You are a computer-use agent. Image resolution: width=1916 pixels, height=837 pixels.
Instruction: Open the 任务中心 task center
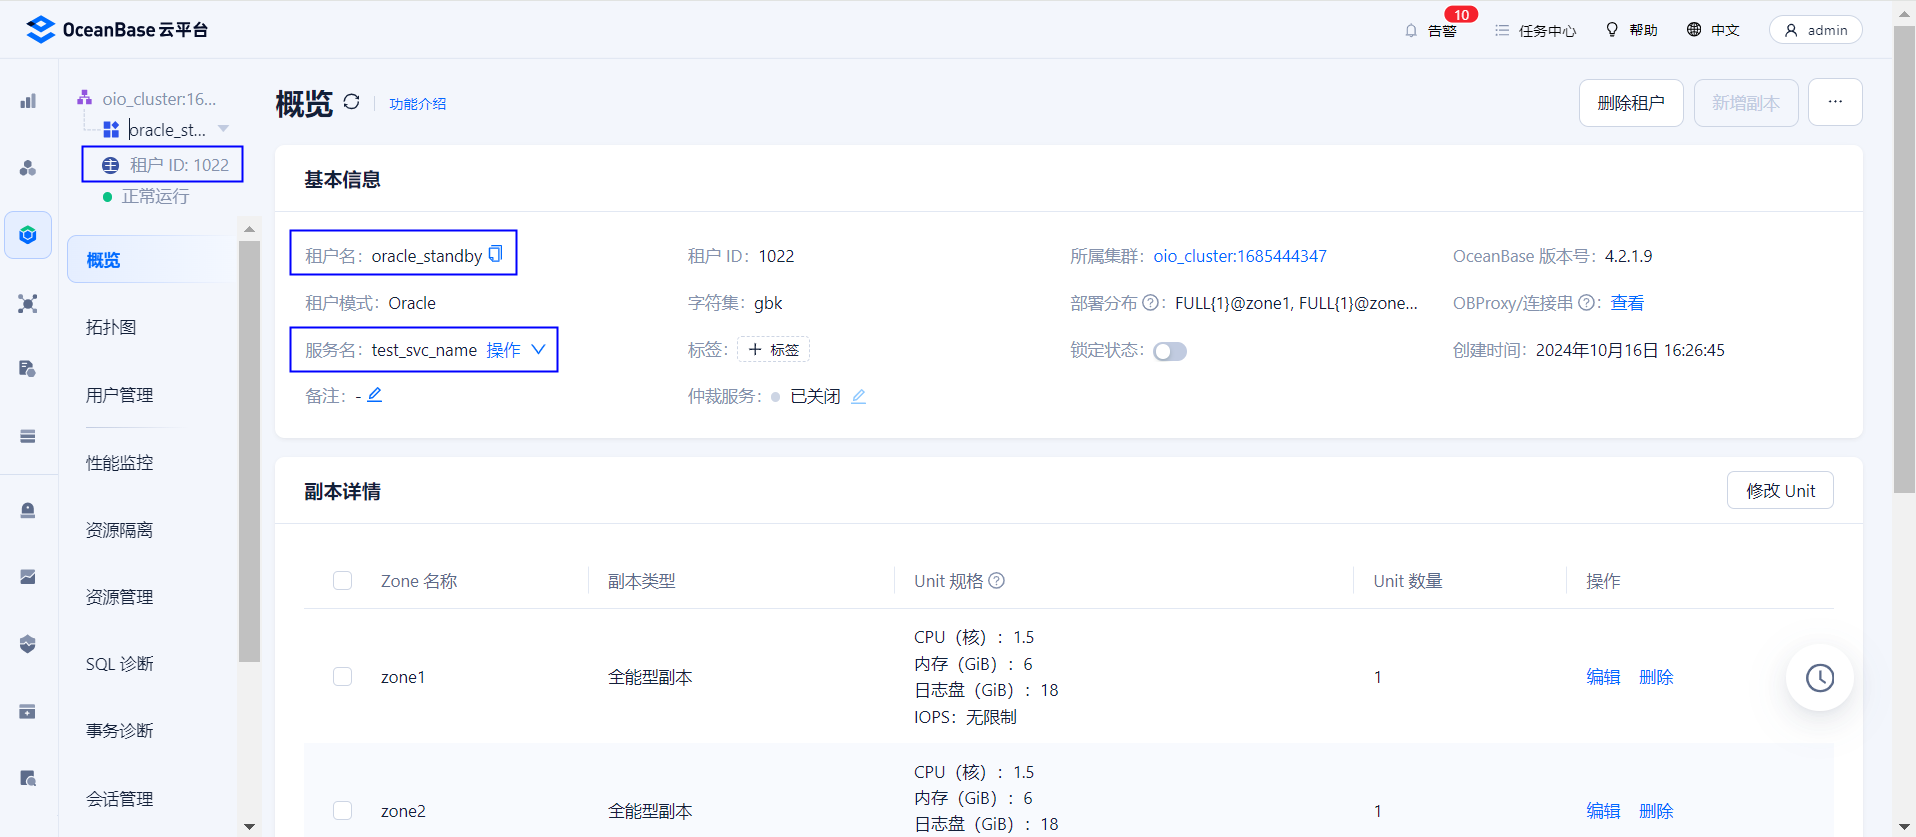[1535, 30]
